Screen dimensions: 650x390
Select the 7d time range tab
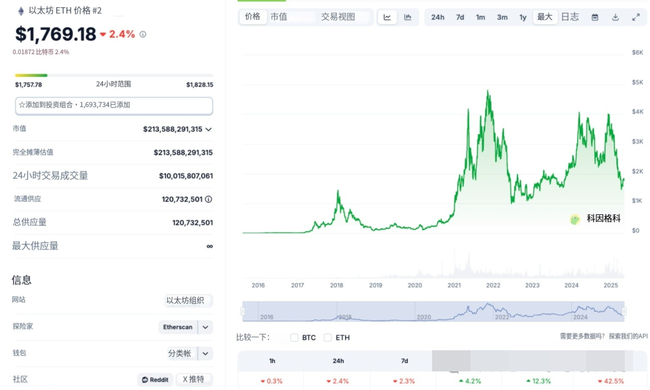coord(460,17)
